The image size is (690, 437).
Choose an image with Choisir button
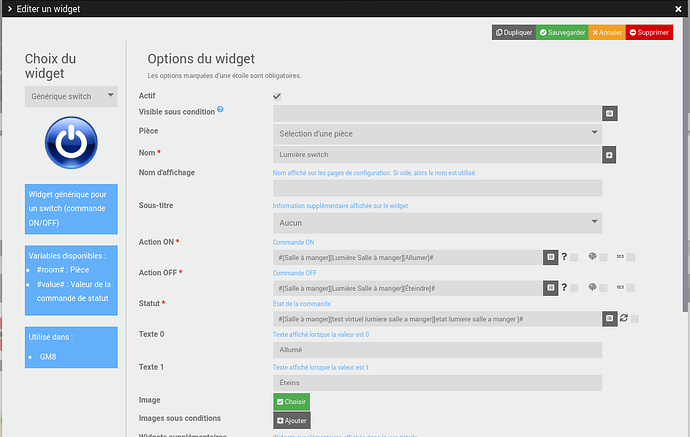click(x=291, y=402)
